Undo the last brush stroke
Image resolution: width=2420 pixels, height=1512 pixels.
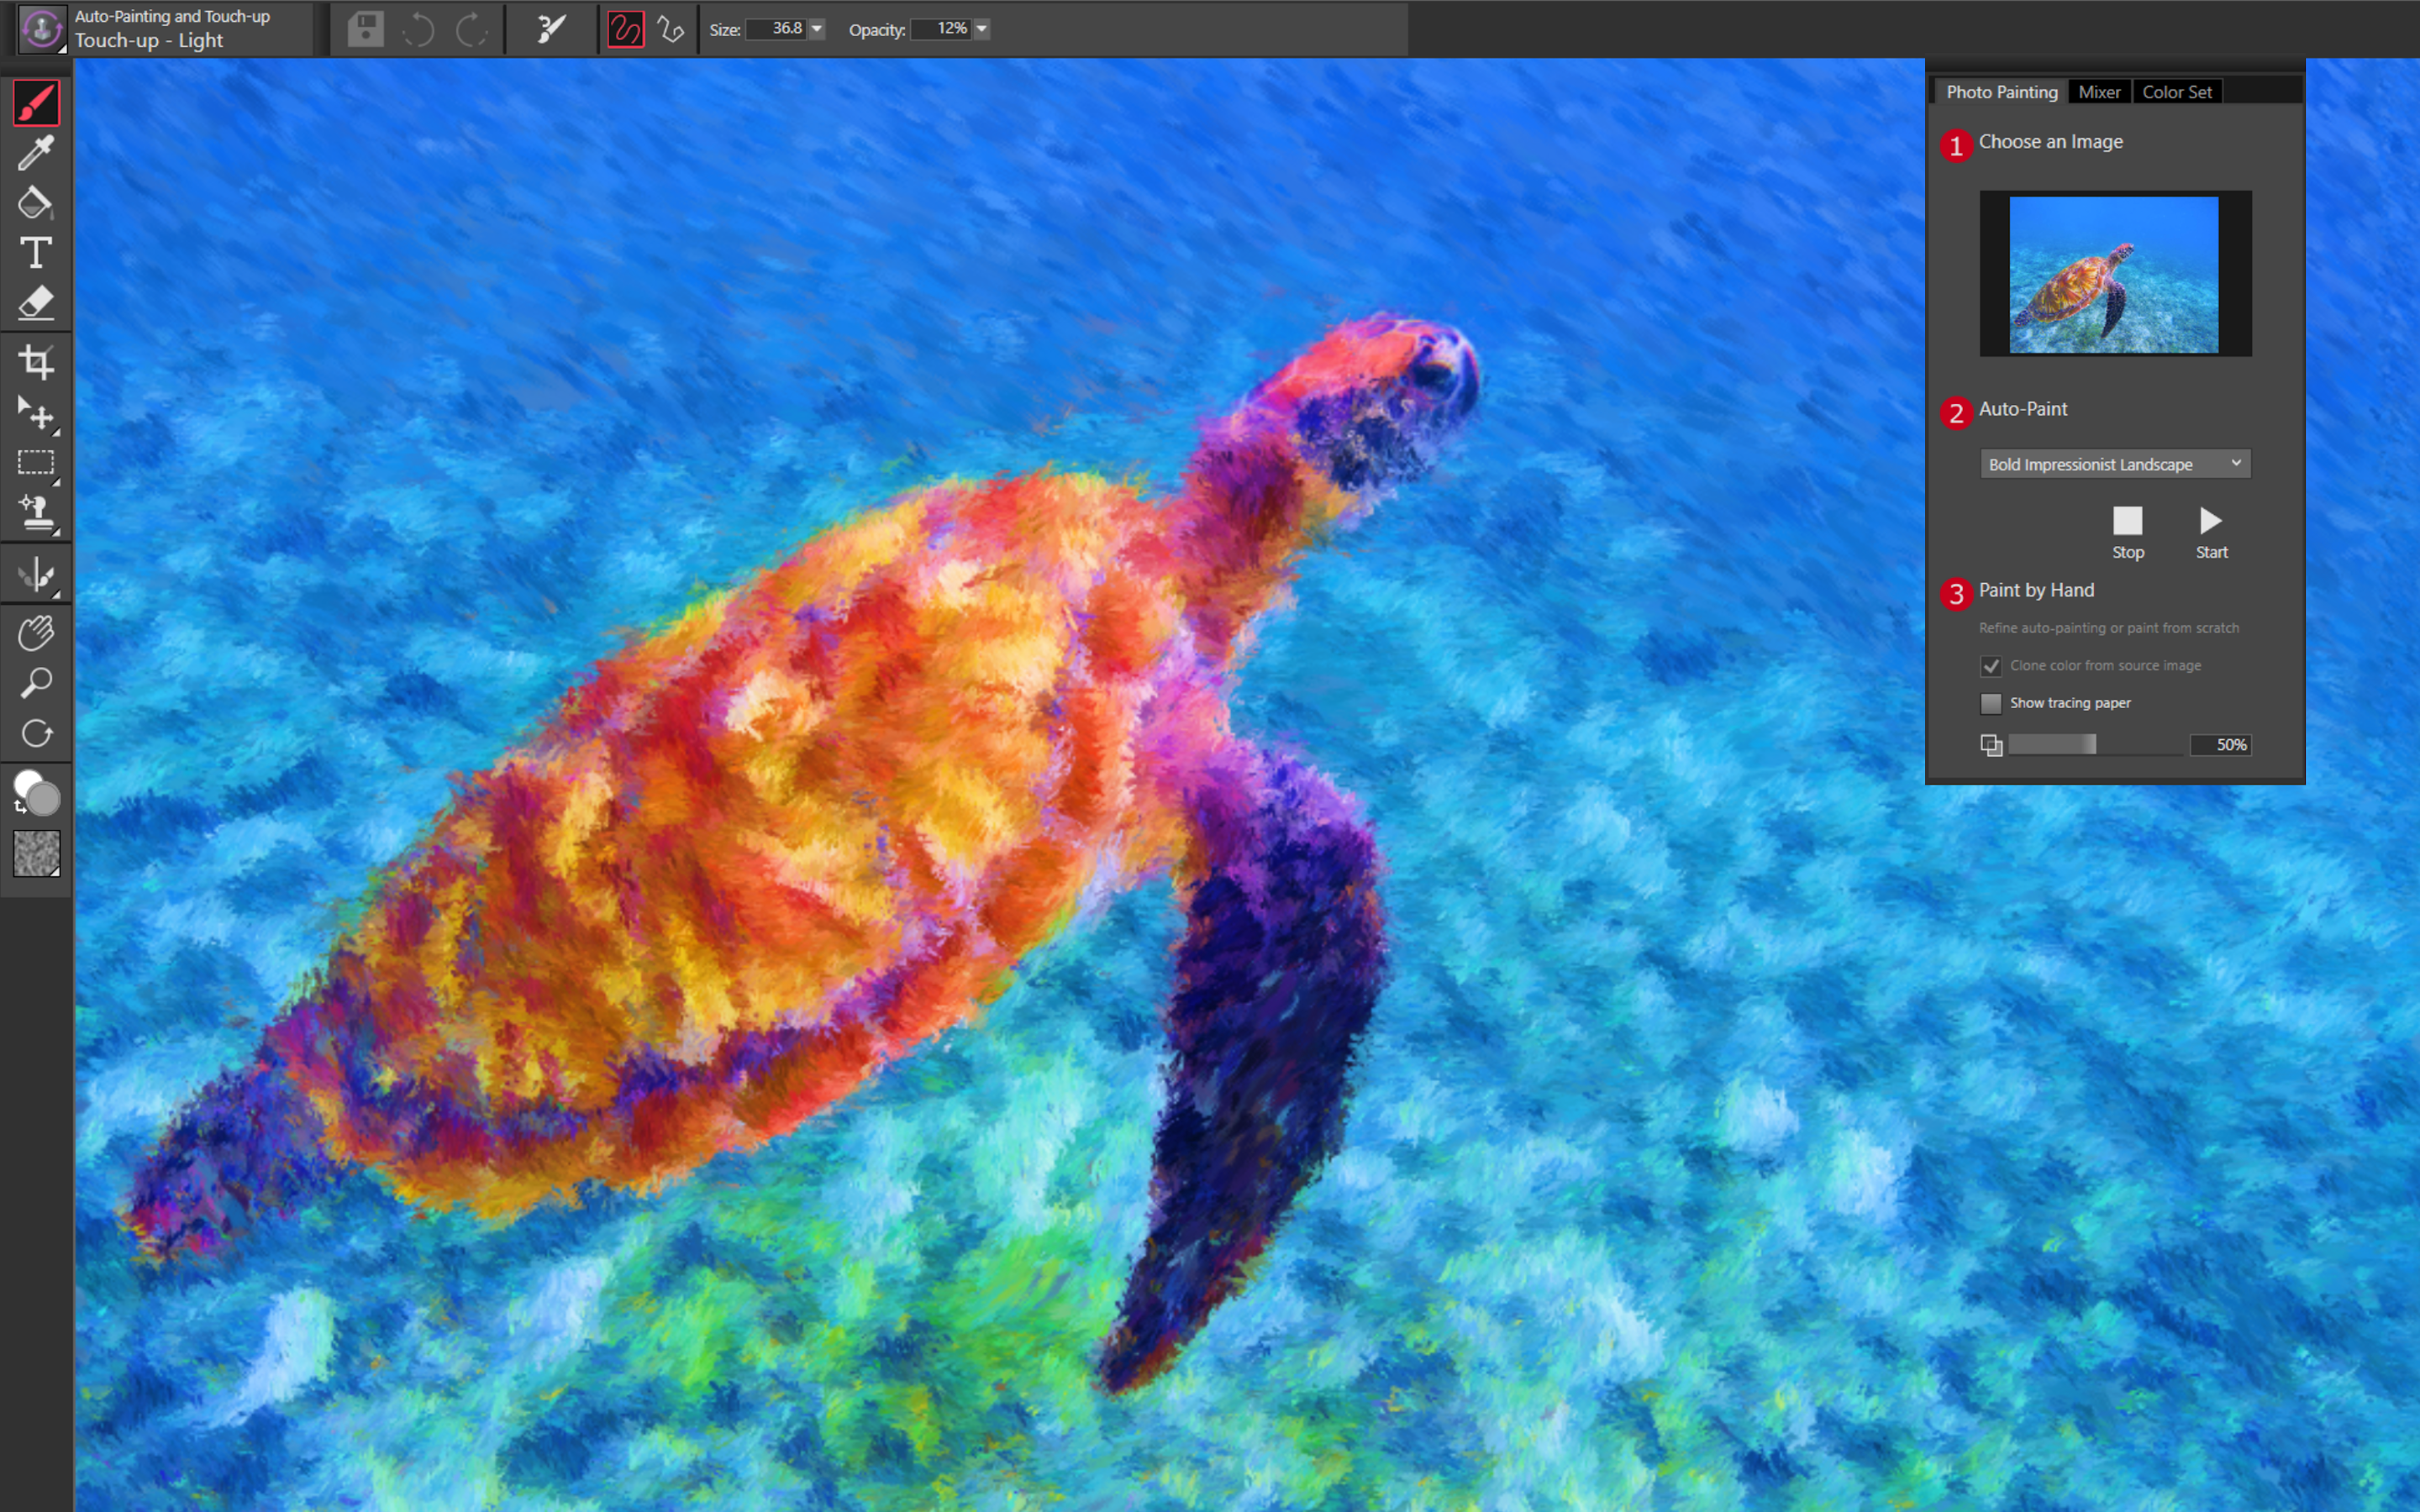(x=419, y=29)
